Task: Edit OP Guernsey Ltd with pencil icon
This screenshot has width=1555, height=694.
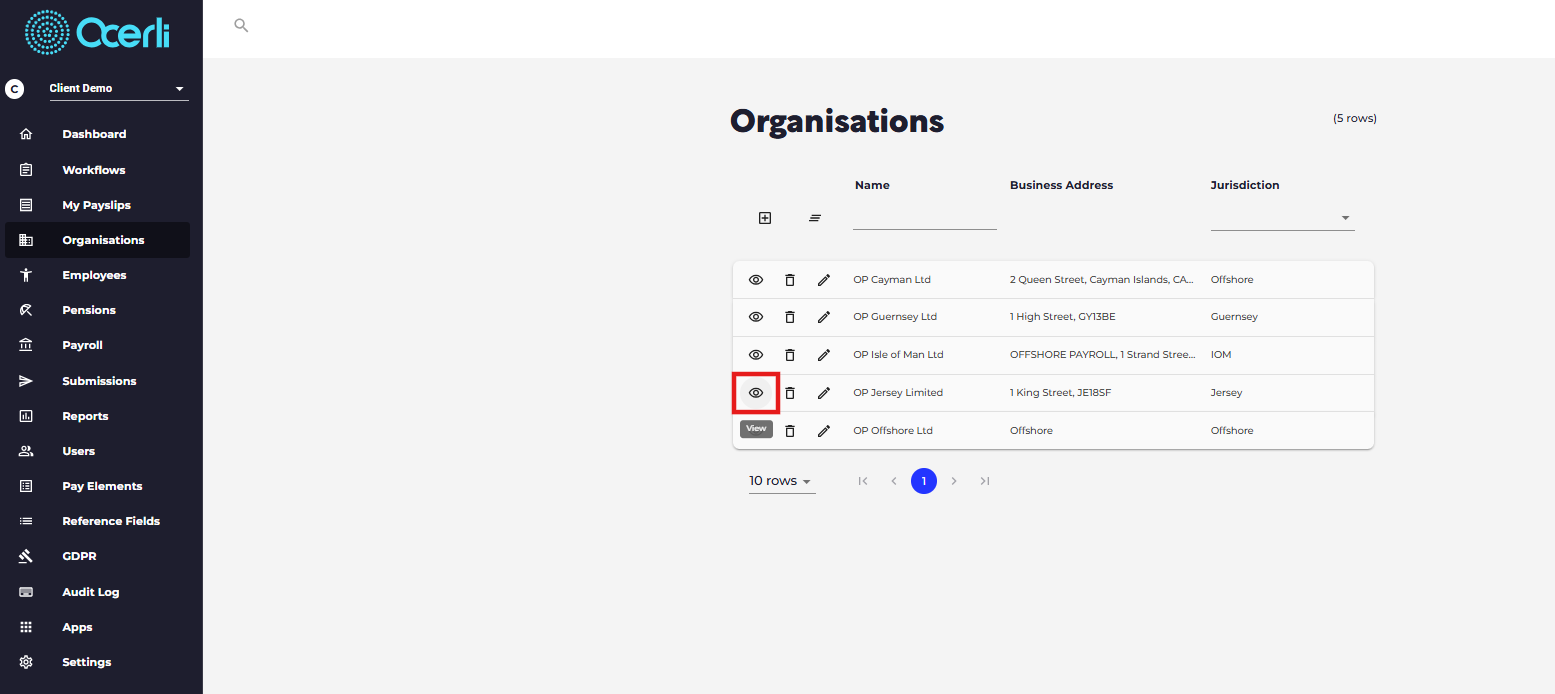Action: (x=824, y=317)
